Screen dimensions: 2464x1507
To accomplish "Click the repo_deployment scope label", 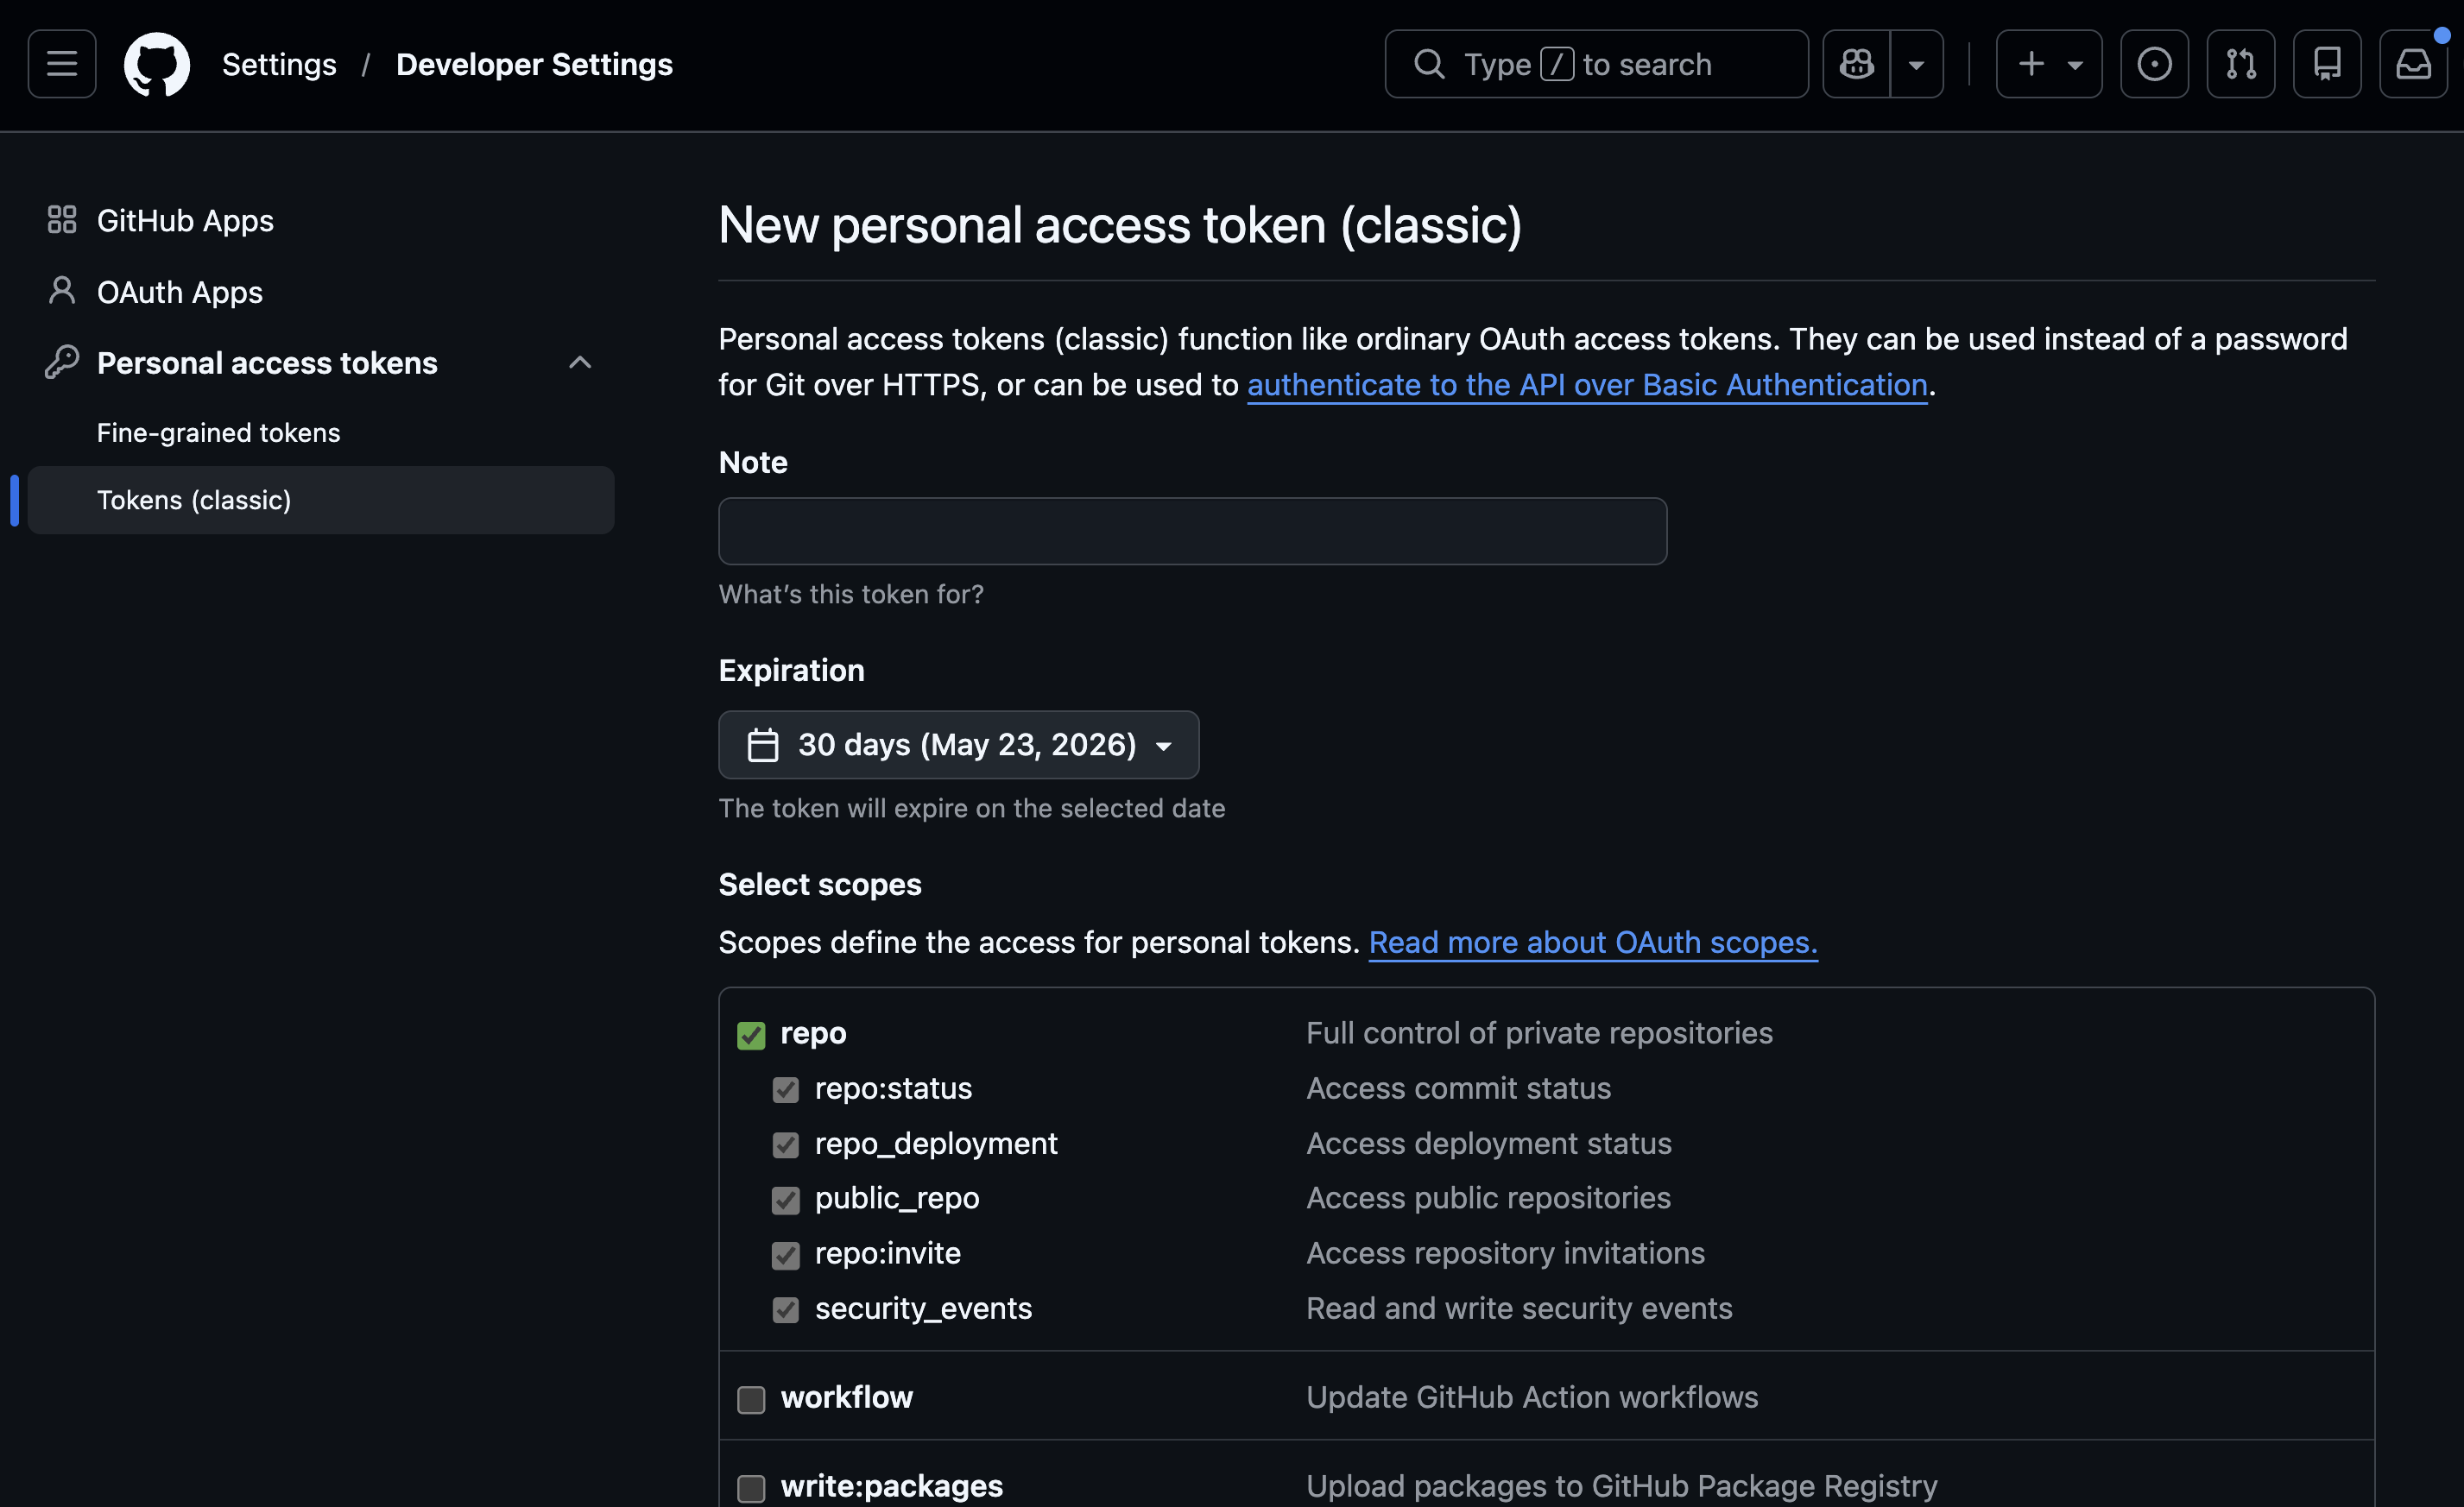I will click(x=936, y=1143).
